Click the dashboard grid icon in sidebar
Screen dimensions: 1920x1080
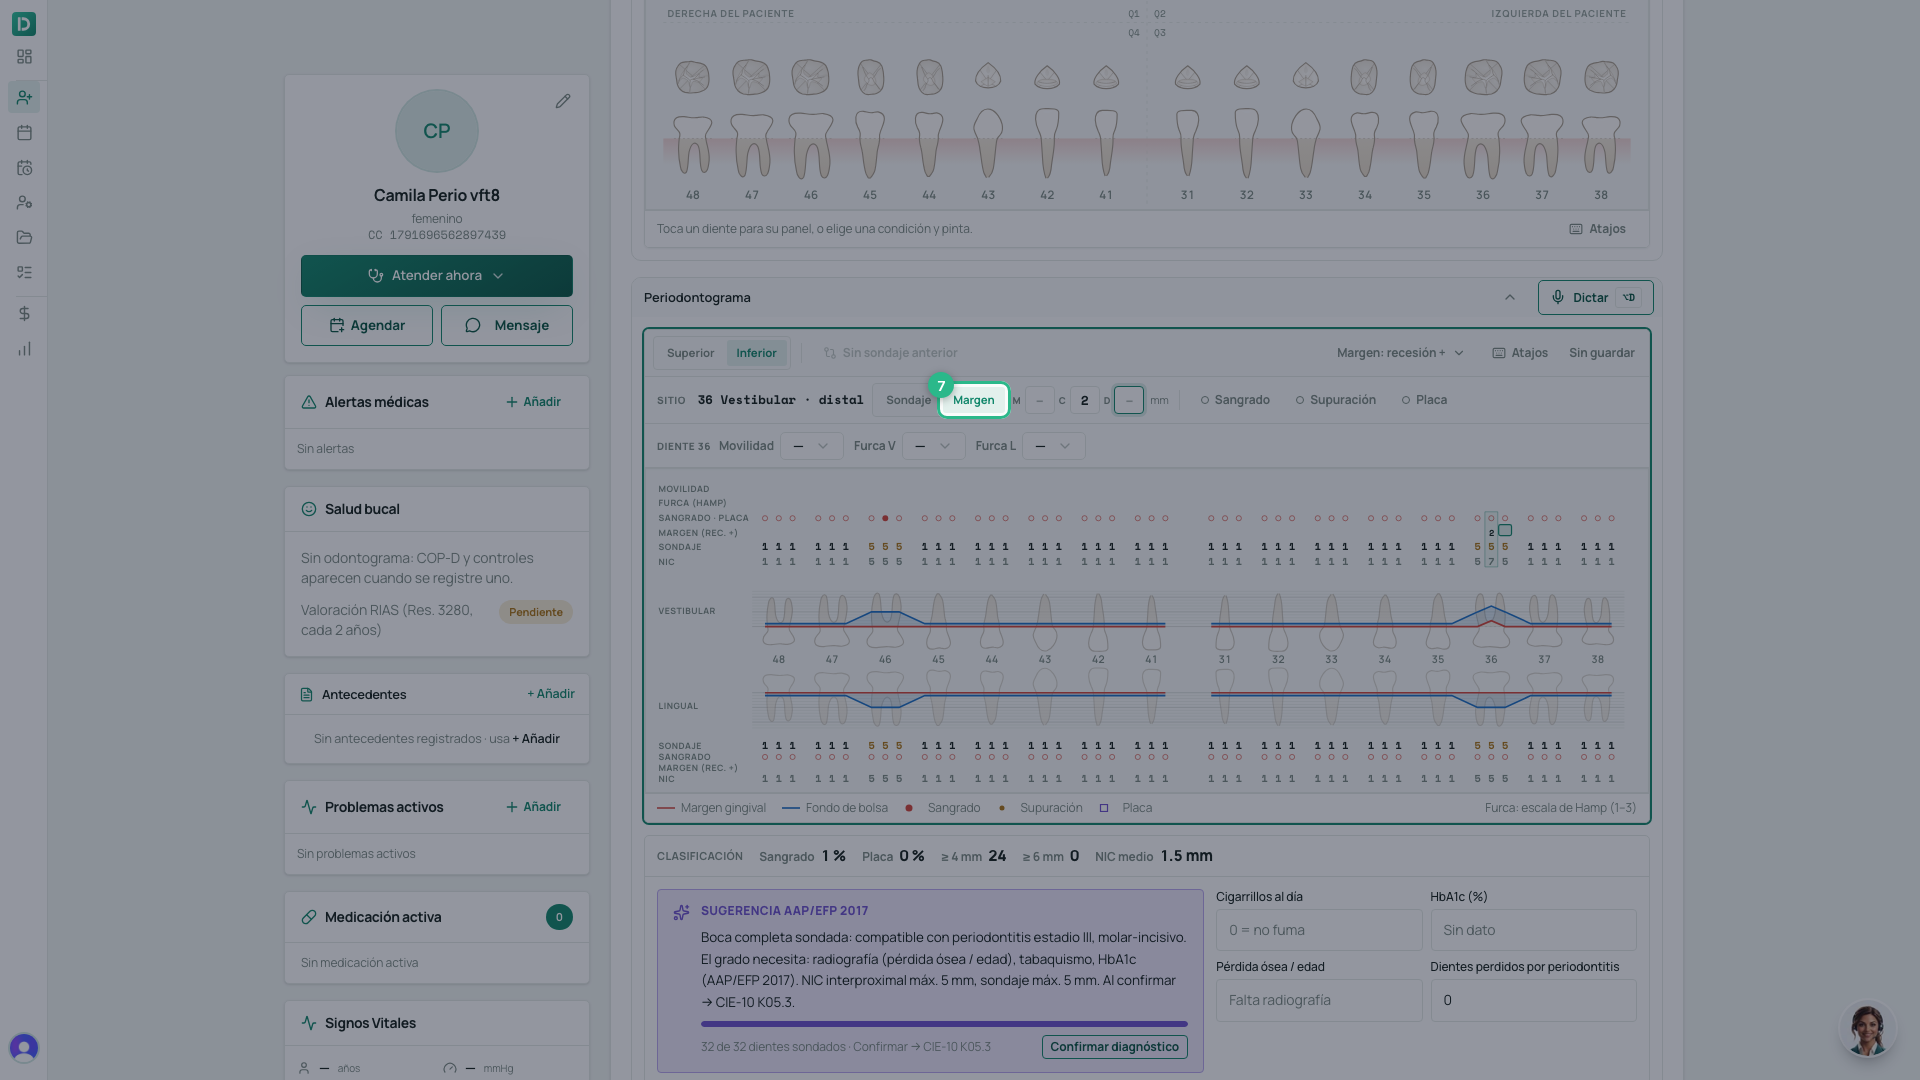(24, 57)
